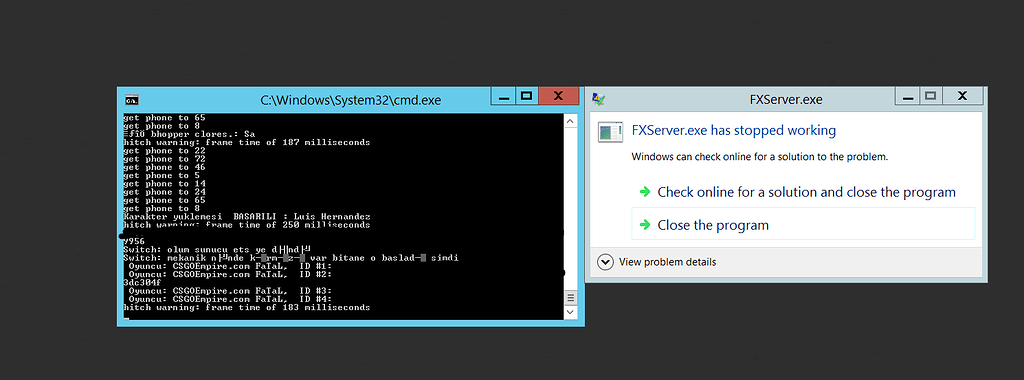Click the 'Oyuncu: CSGOEmpire.com FaTaL, ID #2' line
Screen dimensions: 1024x380
tap(231, 274)
